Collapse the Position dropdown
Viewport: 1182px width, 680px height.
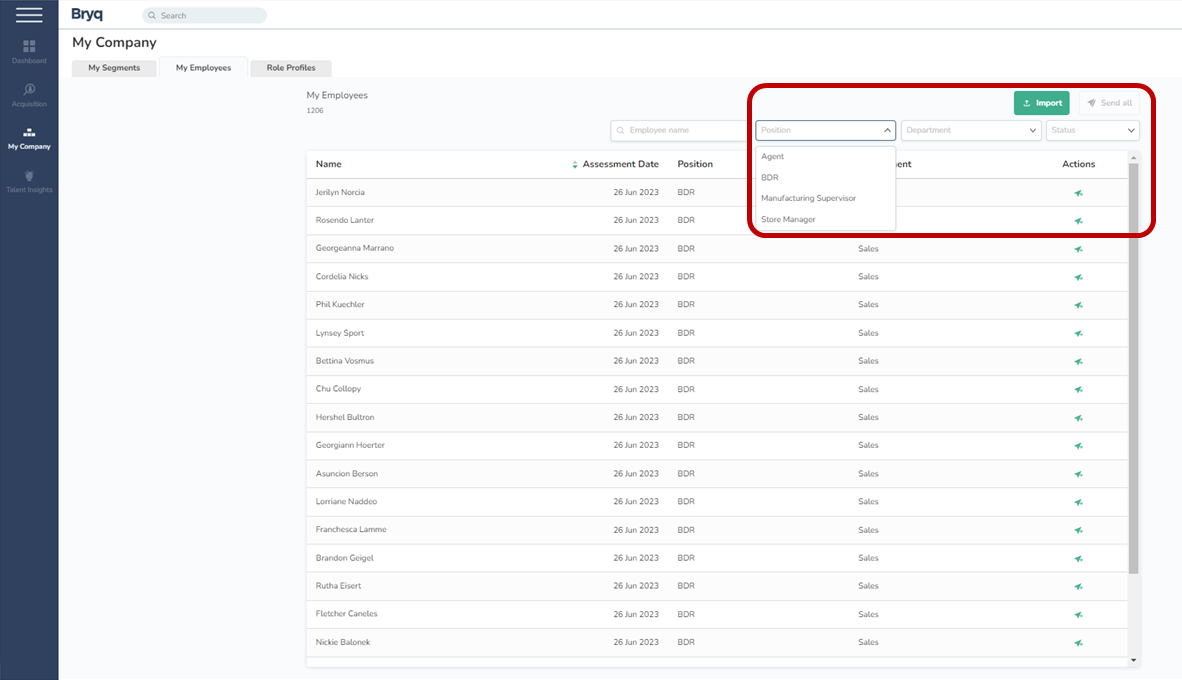pos(887,130)
